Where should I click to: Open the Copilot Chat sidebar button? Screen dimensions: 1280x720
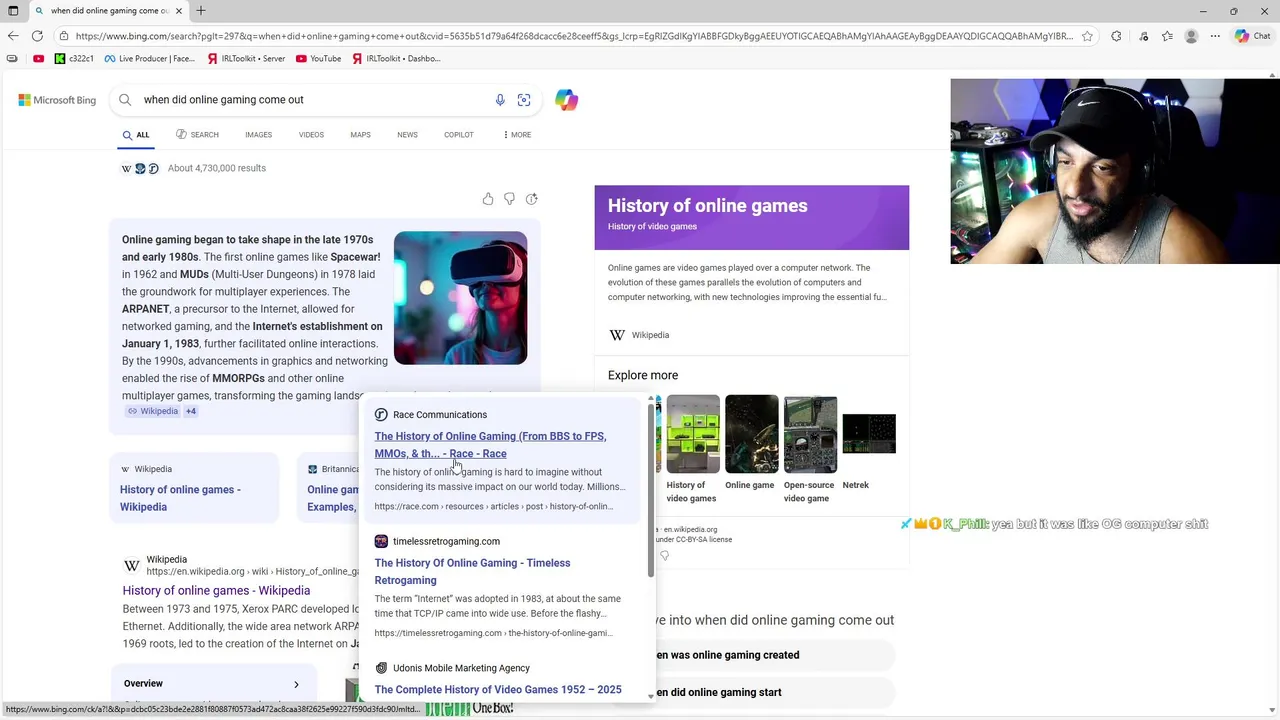[x=1252, y=36]
